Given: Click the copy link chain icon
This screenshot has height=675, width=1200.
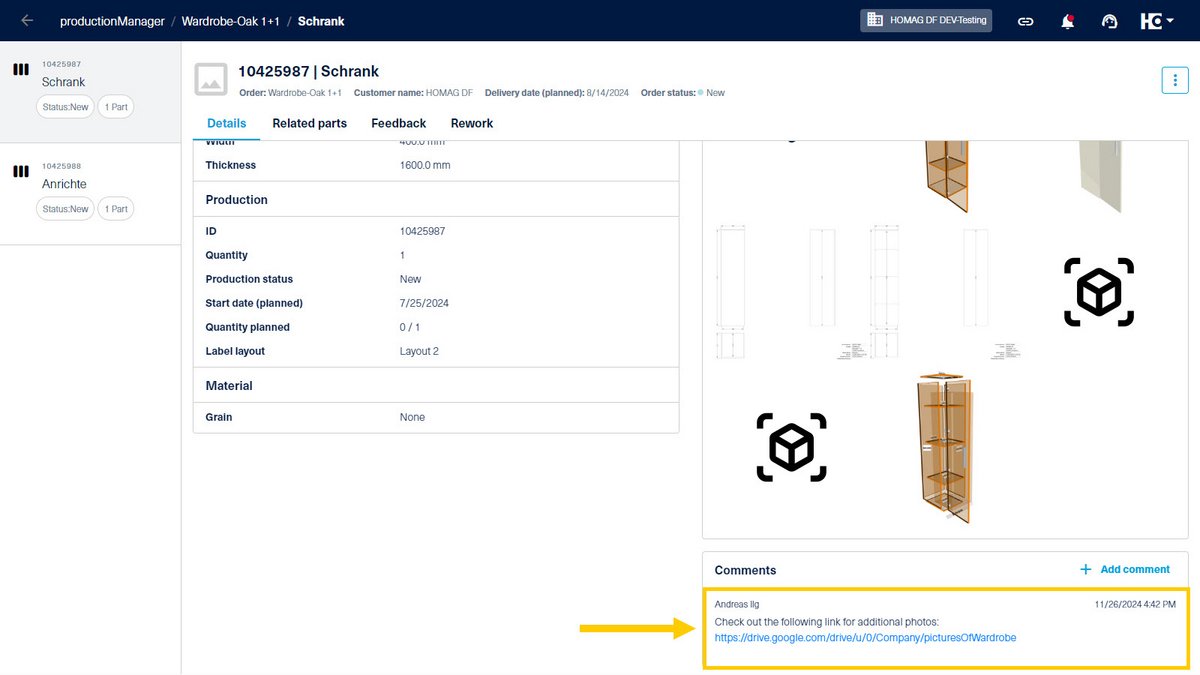Looking at the screenshot, I should [x=1025, y=20].
